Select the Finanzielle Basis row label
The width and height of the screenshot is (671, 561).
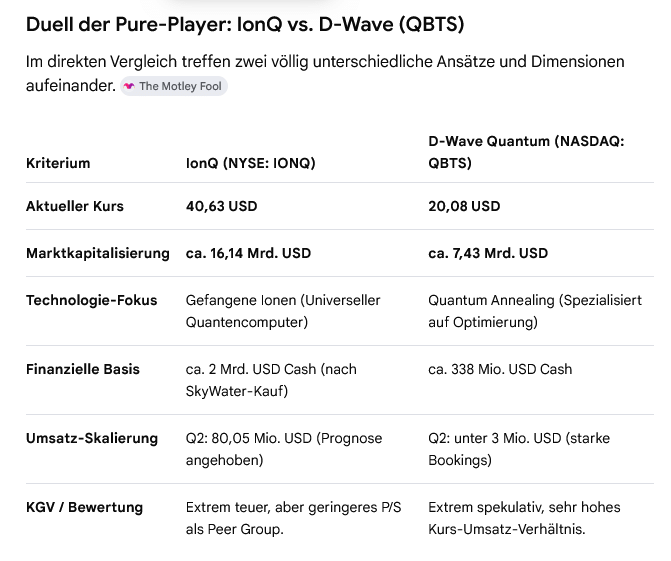(83, 369)
